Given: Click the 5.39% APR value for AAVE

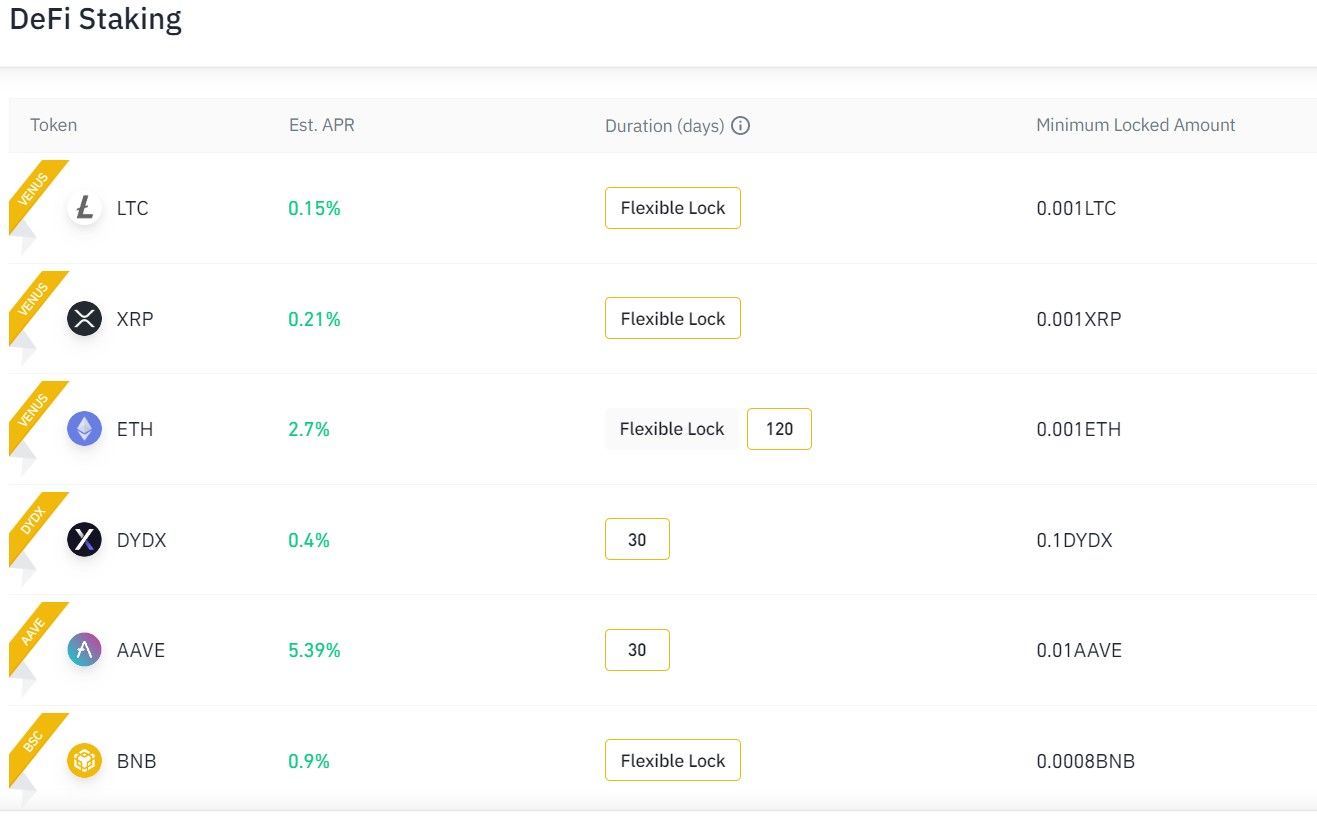Looking at the screenshot, I should coord(314,650).
